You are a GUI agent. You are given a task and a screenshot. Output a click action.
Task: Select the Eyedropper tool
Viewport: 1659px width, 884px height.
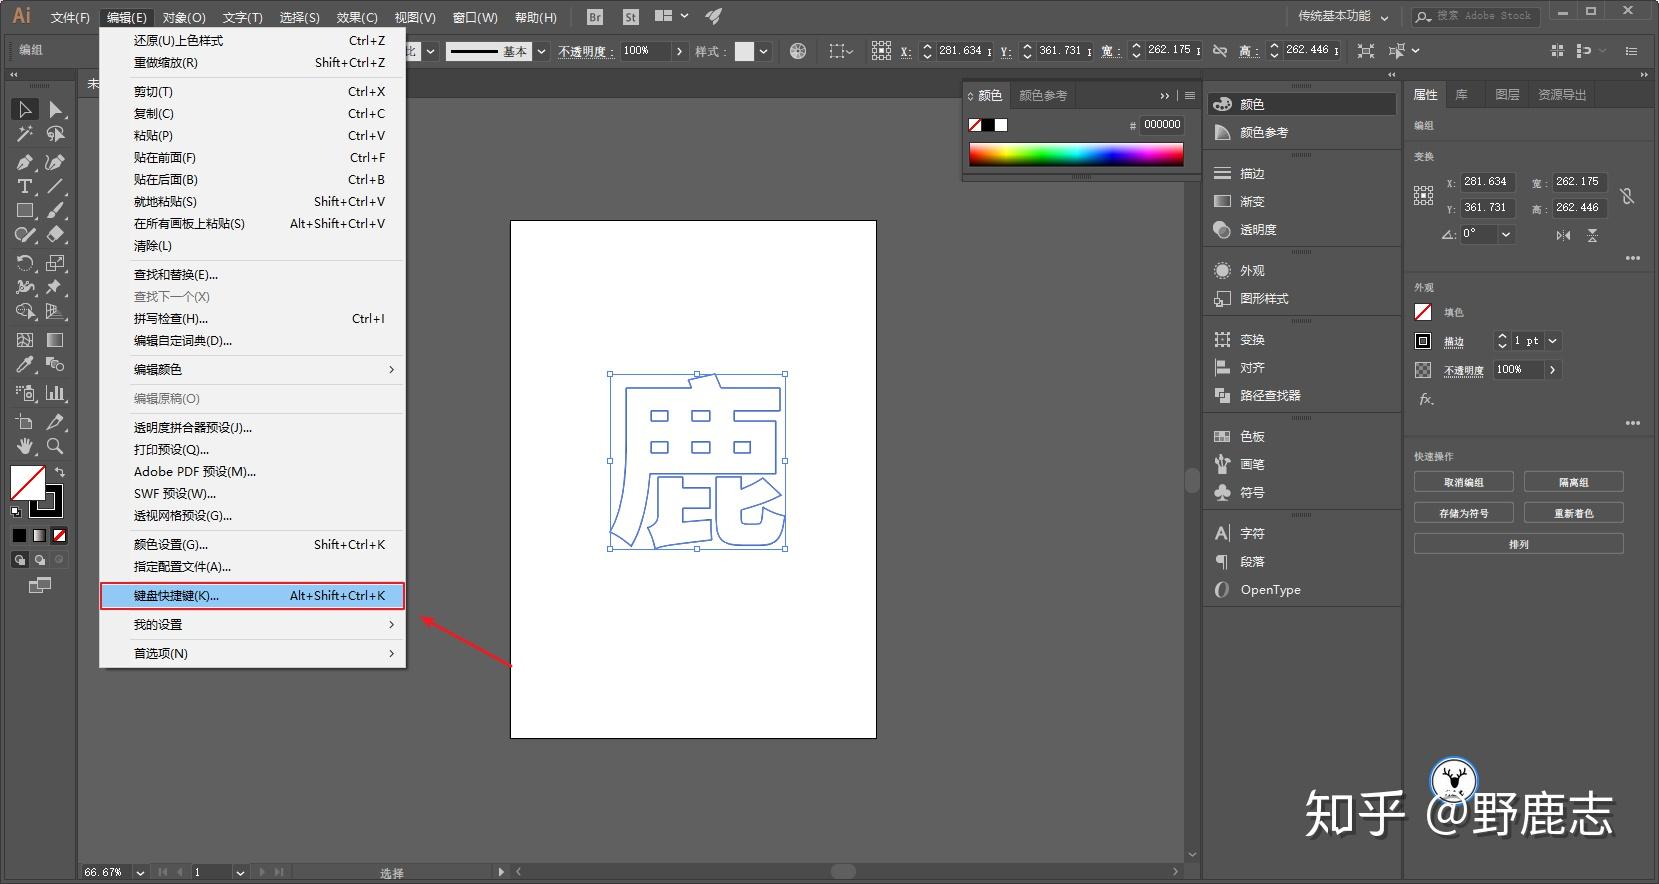pos(25,364)
